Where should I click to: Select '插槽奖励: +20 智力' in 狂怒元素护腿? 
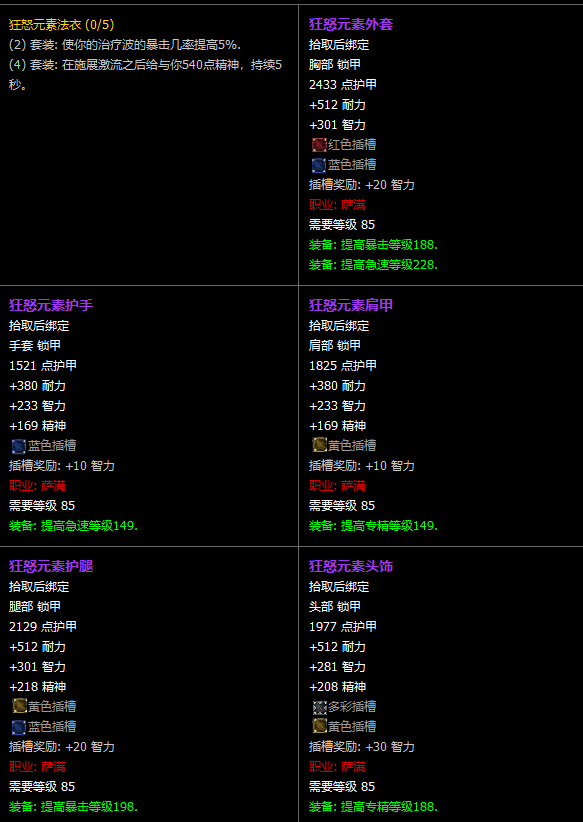pyautogui.click(x=62, y=747)
